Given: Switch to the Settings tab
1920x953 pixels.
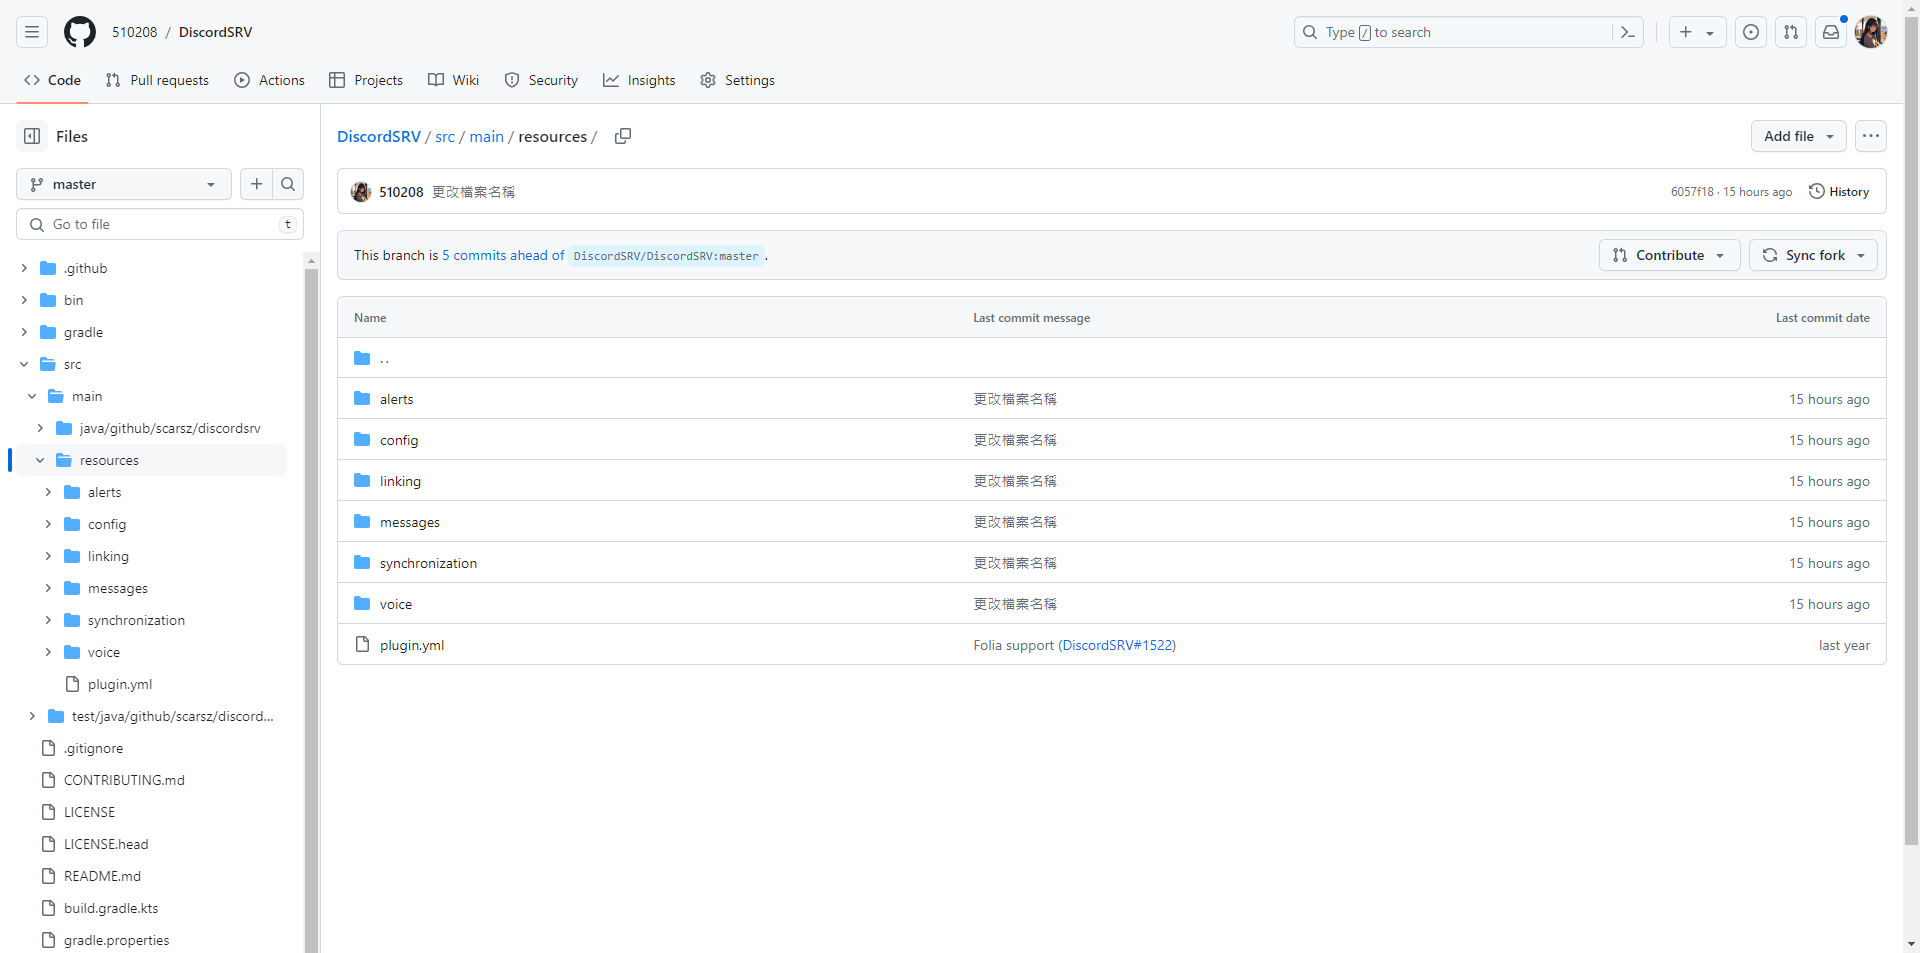Looking at the screenshot, I should [x=737, y=80].
